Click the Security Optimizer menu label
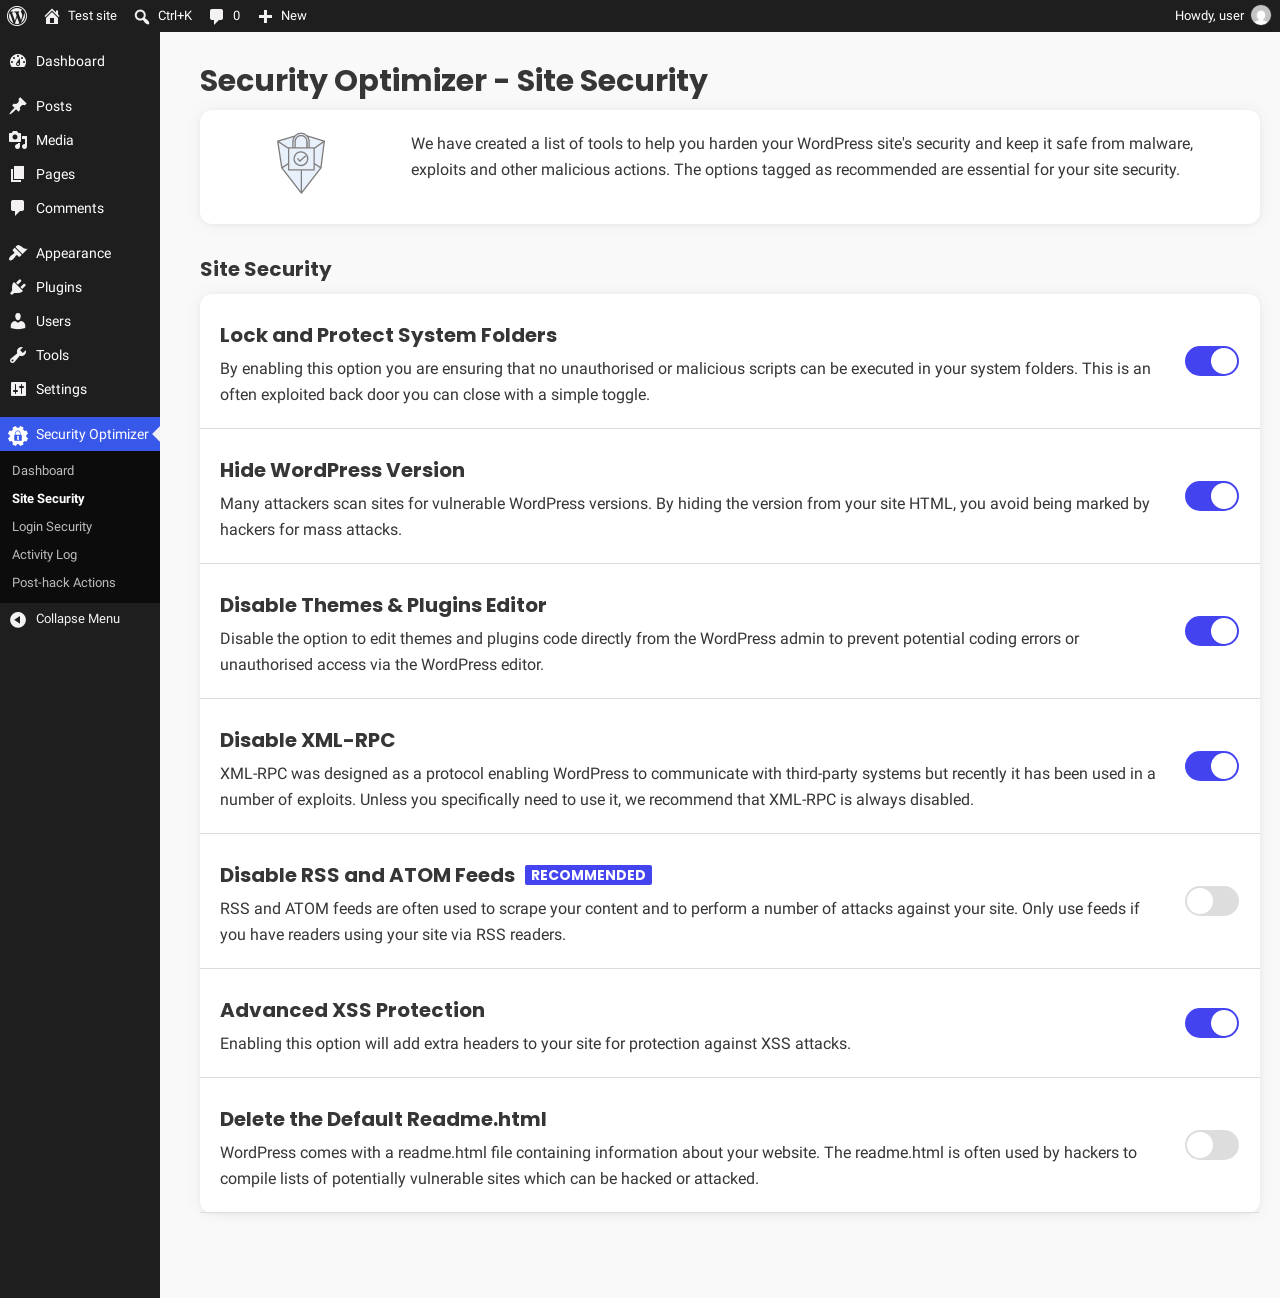1280x1298 pixels. [x=92, y=434]
